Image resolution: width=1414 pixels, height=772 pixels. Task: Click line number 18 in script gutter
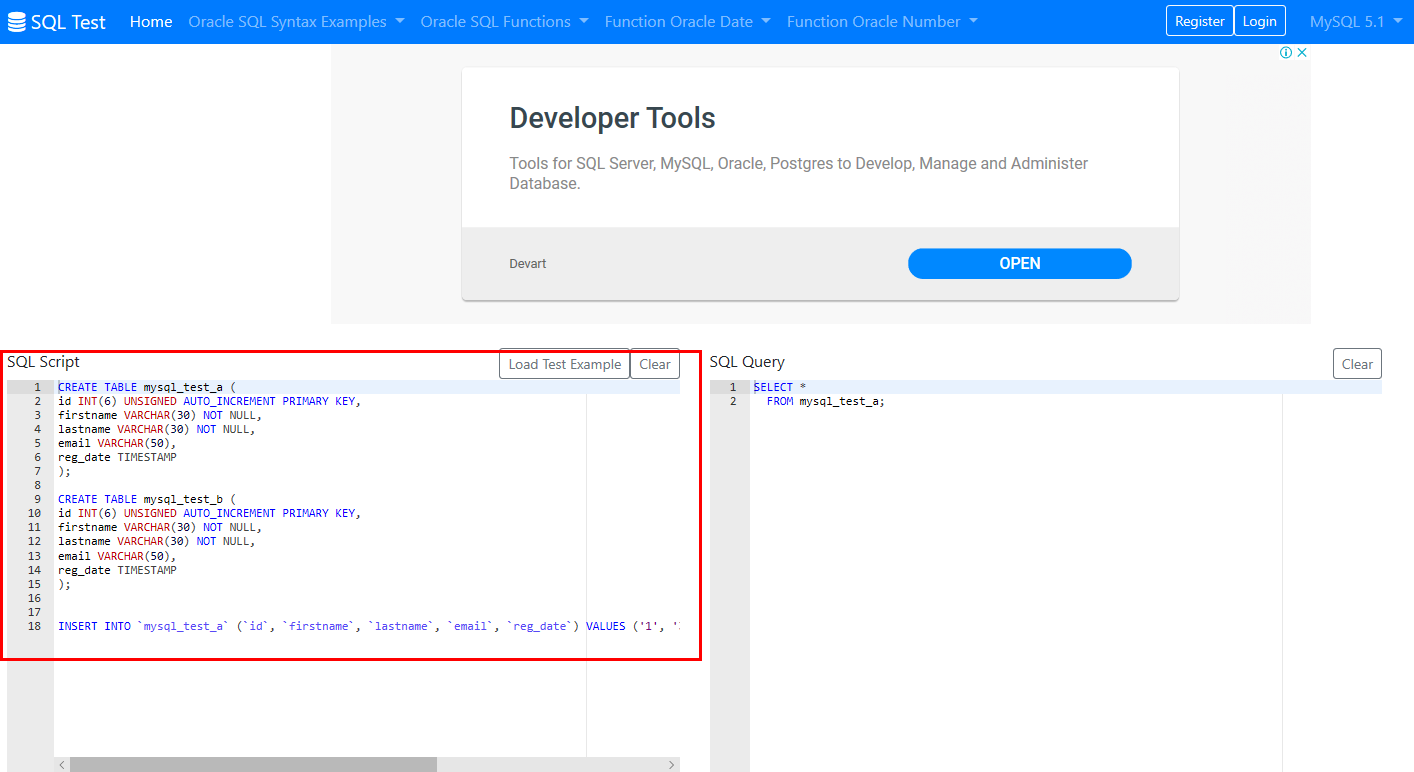(x=35, y=626)
